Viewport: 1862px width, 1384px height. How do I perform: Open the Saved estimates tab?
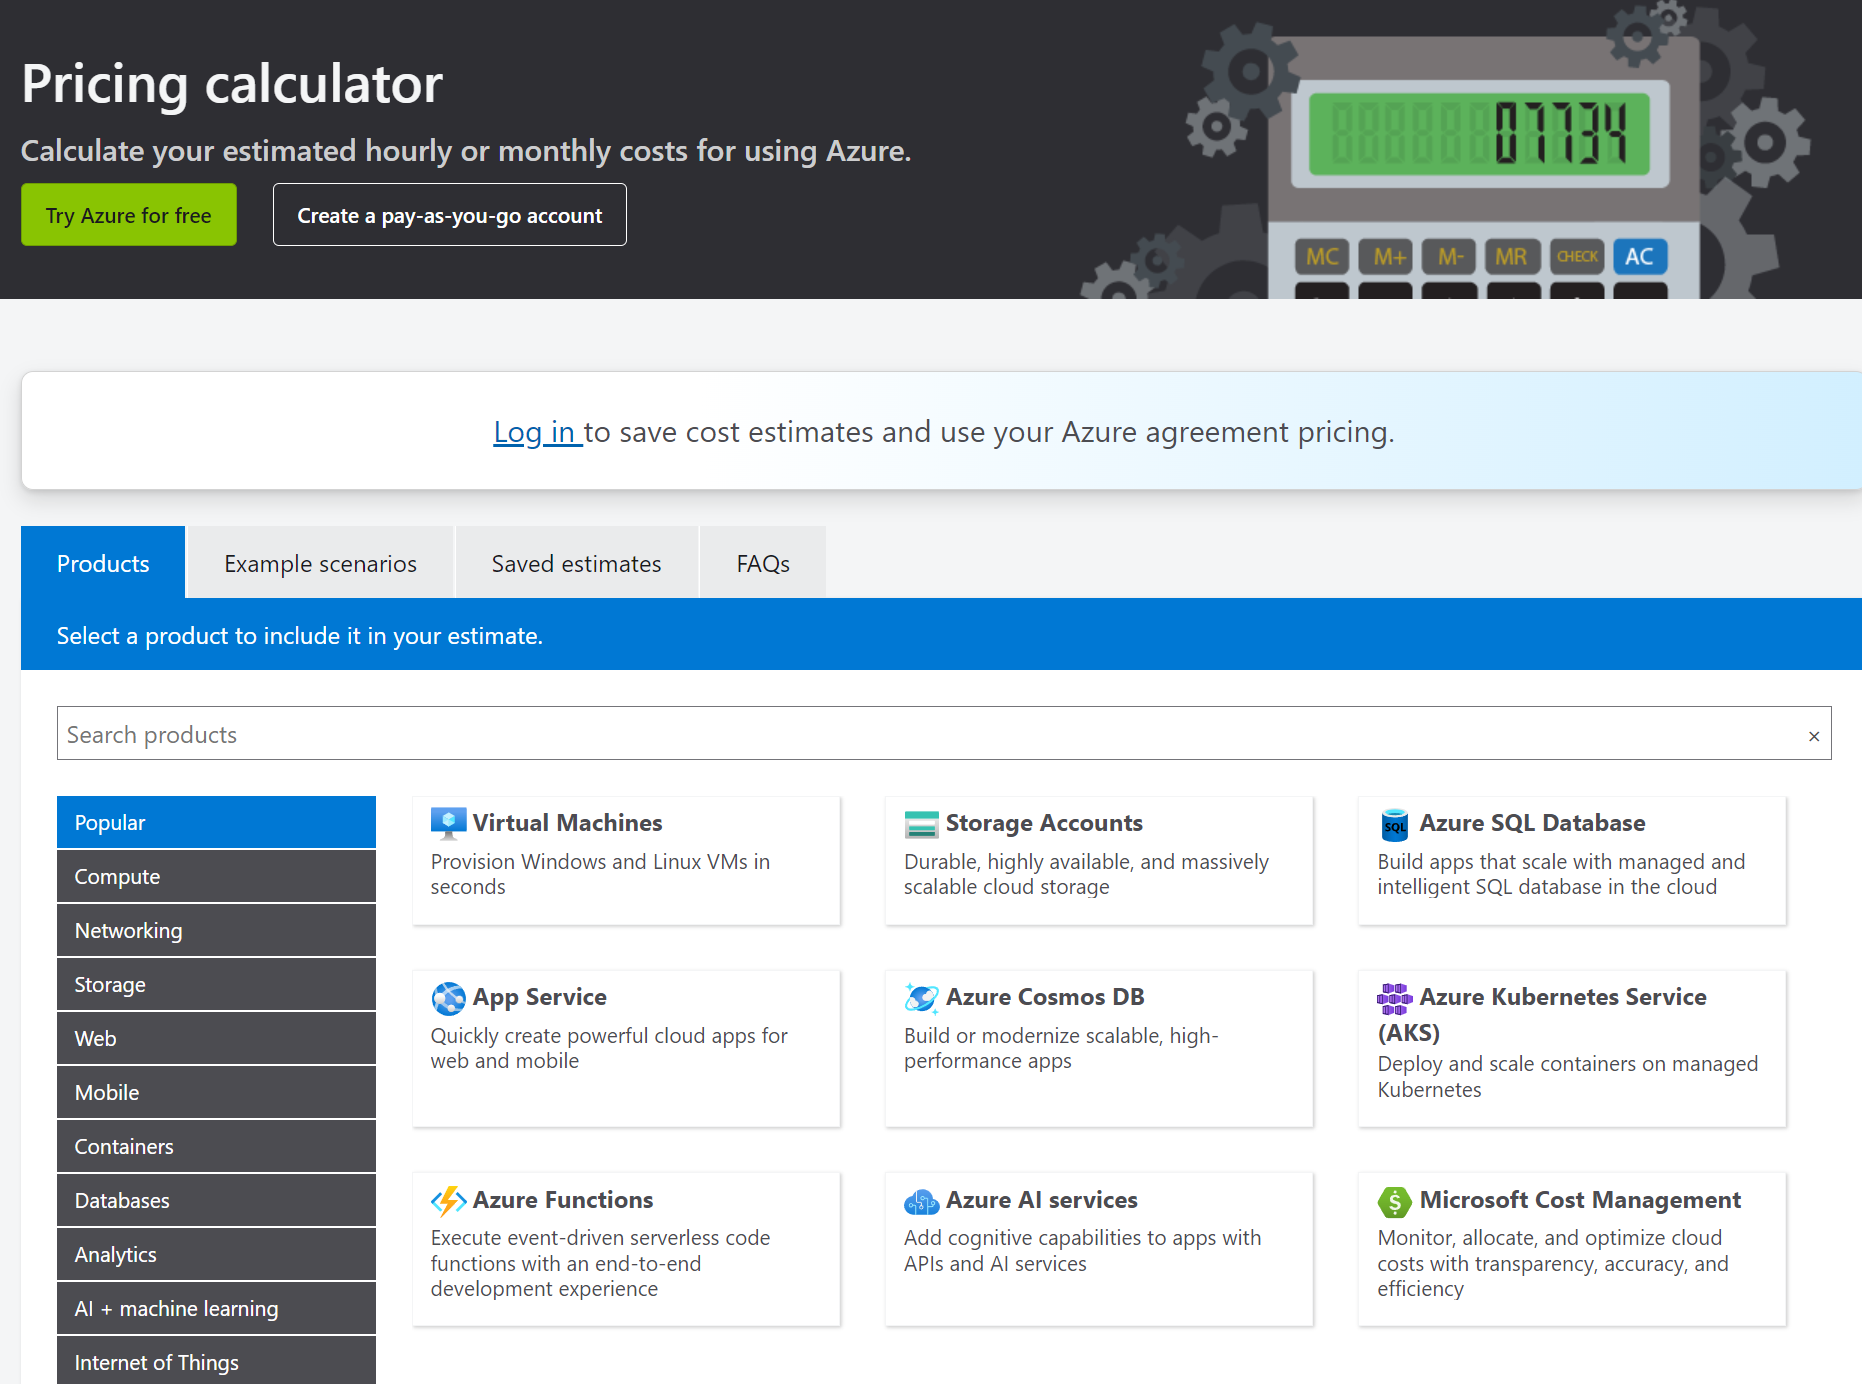point(576,563)
